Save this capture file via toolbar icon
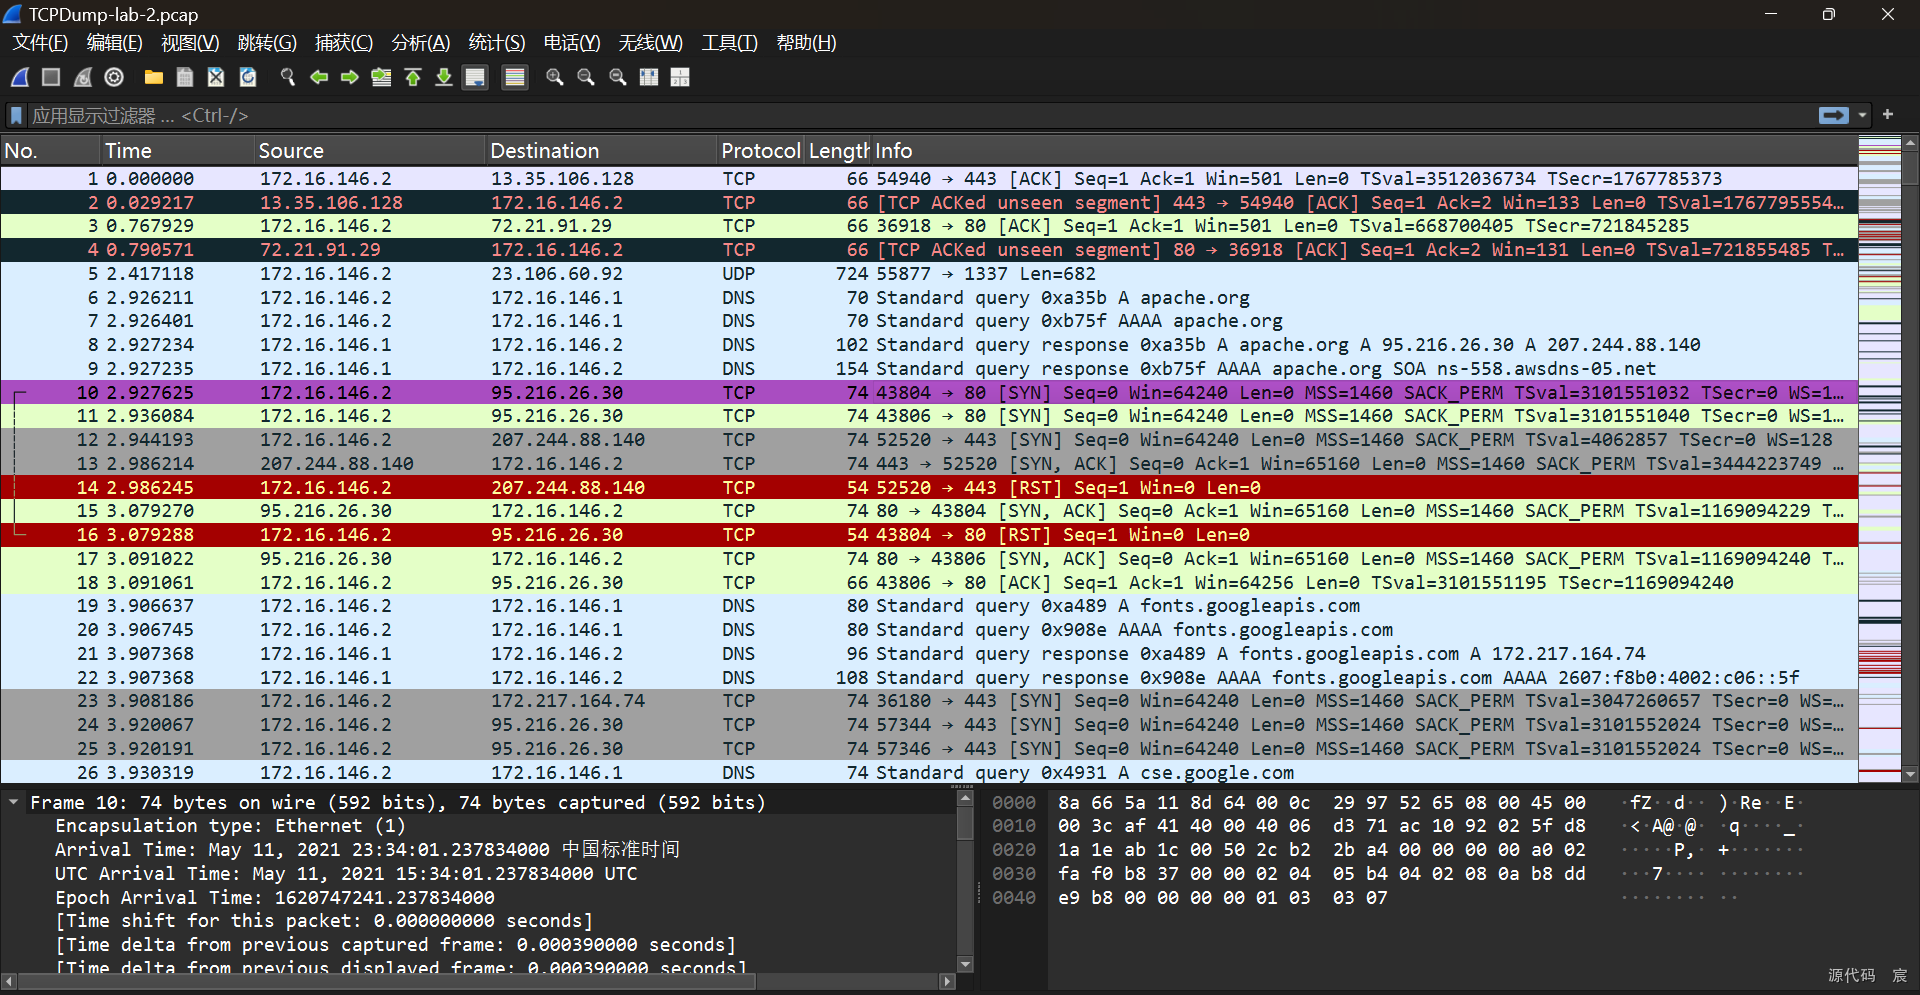Viewport: 1920px width, 995px height. pyautogui.click(x=185, y=77)
